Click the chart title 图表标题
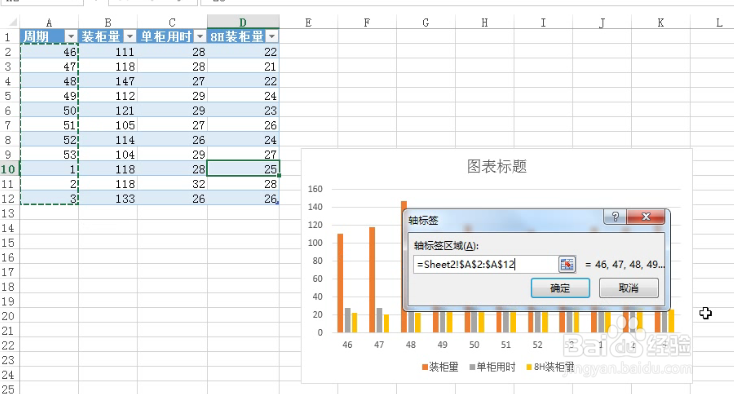This screenshot has width=734, height=394. pos(497,166)
